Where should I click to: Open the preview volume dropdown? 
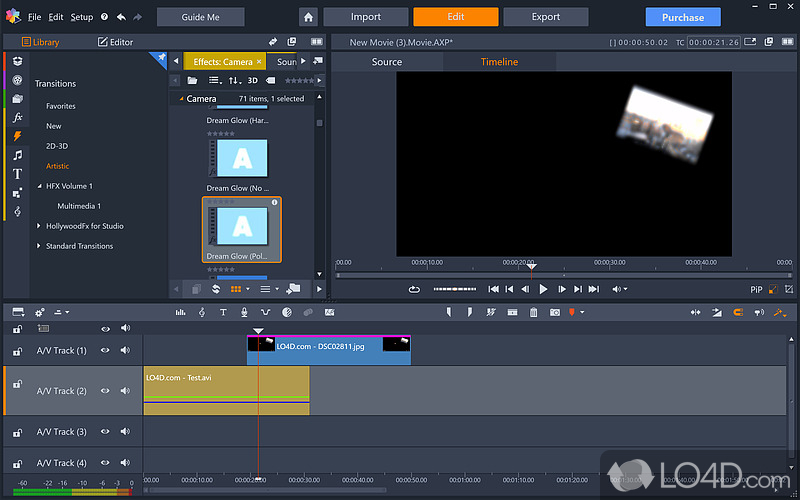[x=619, y=289]
